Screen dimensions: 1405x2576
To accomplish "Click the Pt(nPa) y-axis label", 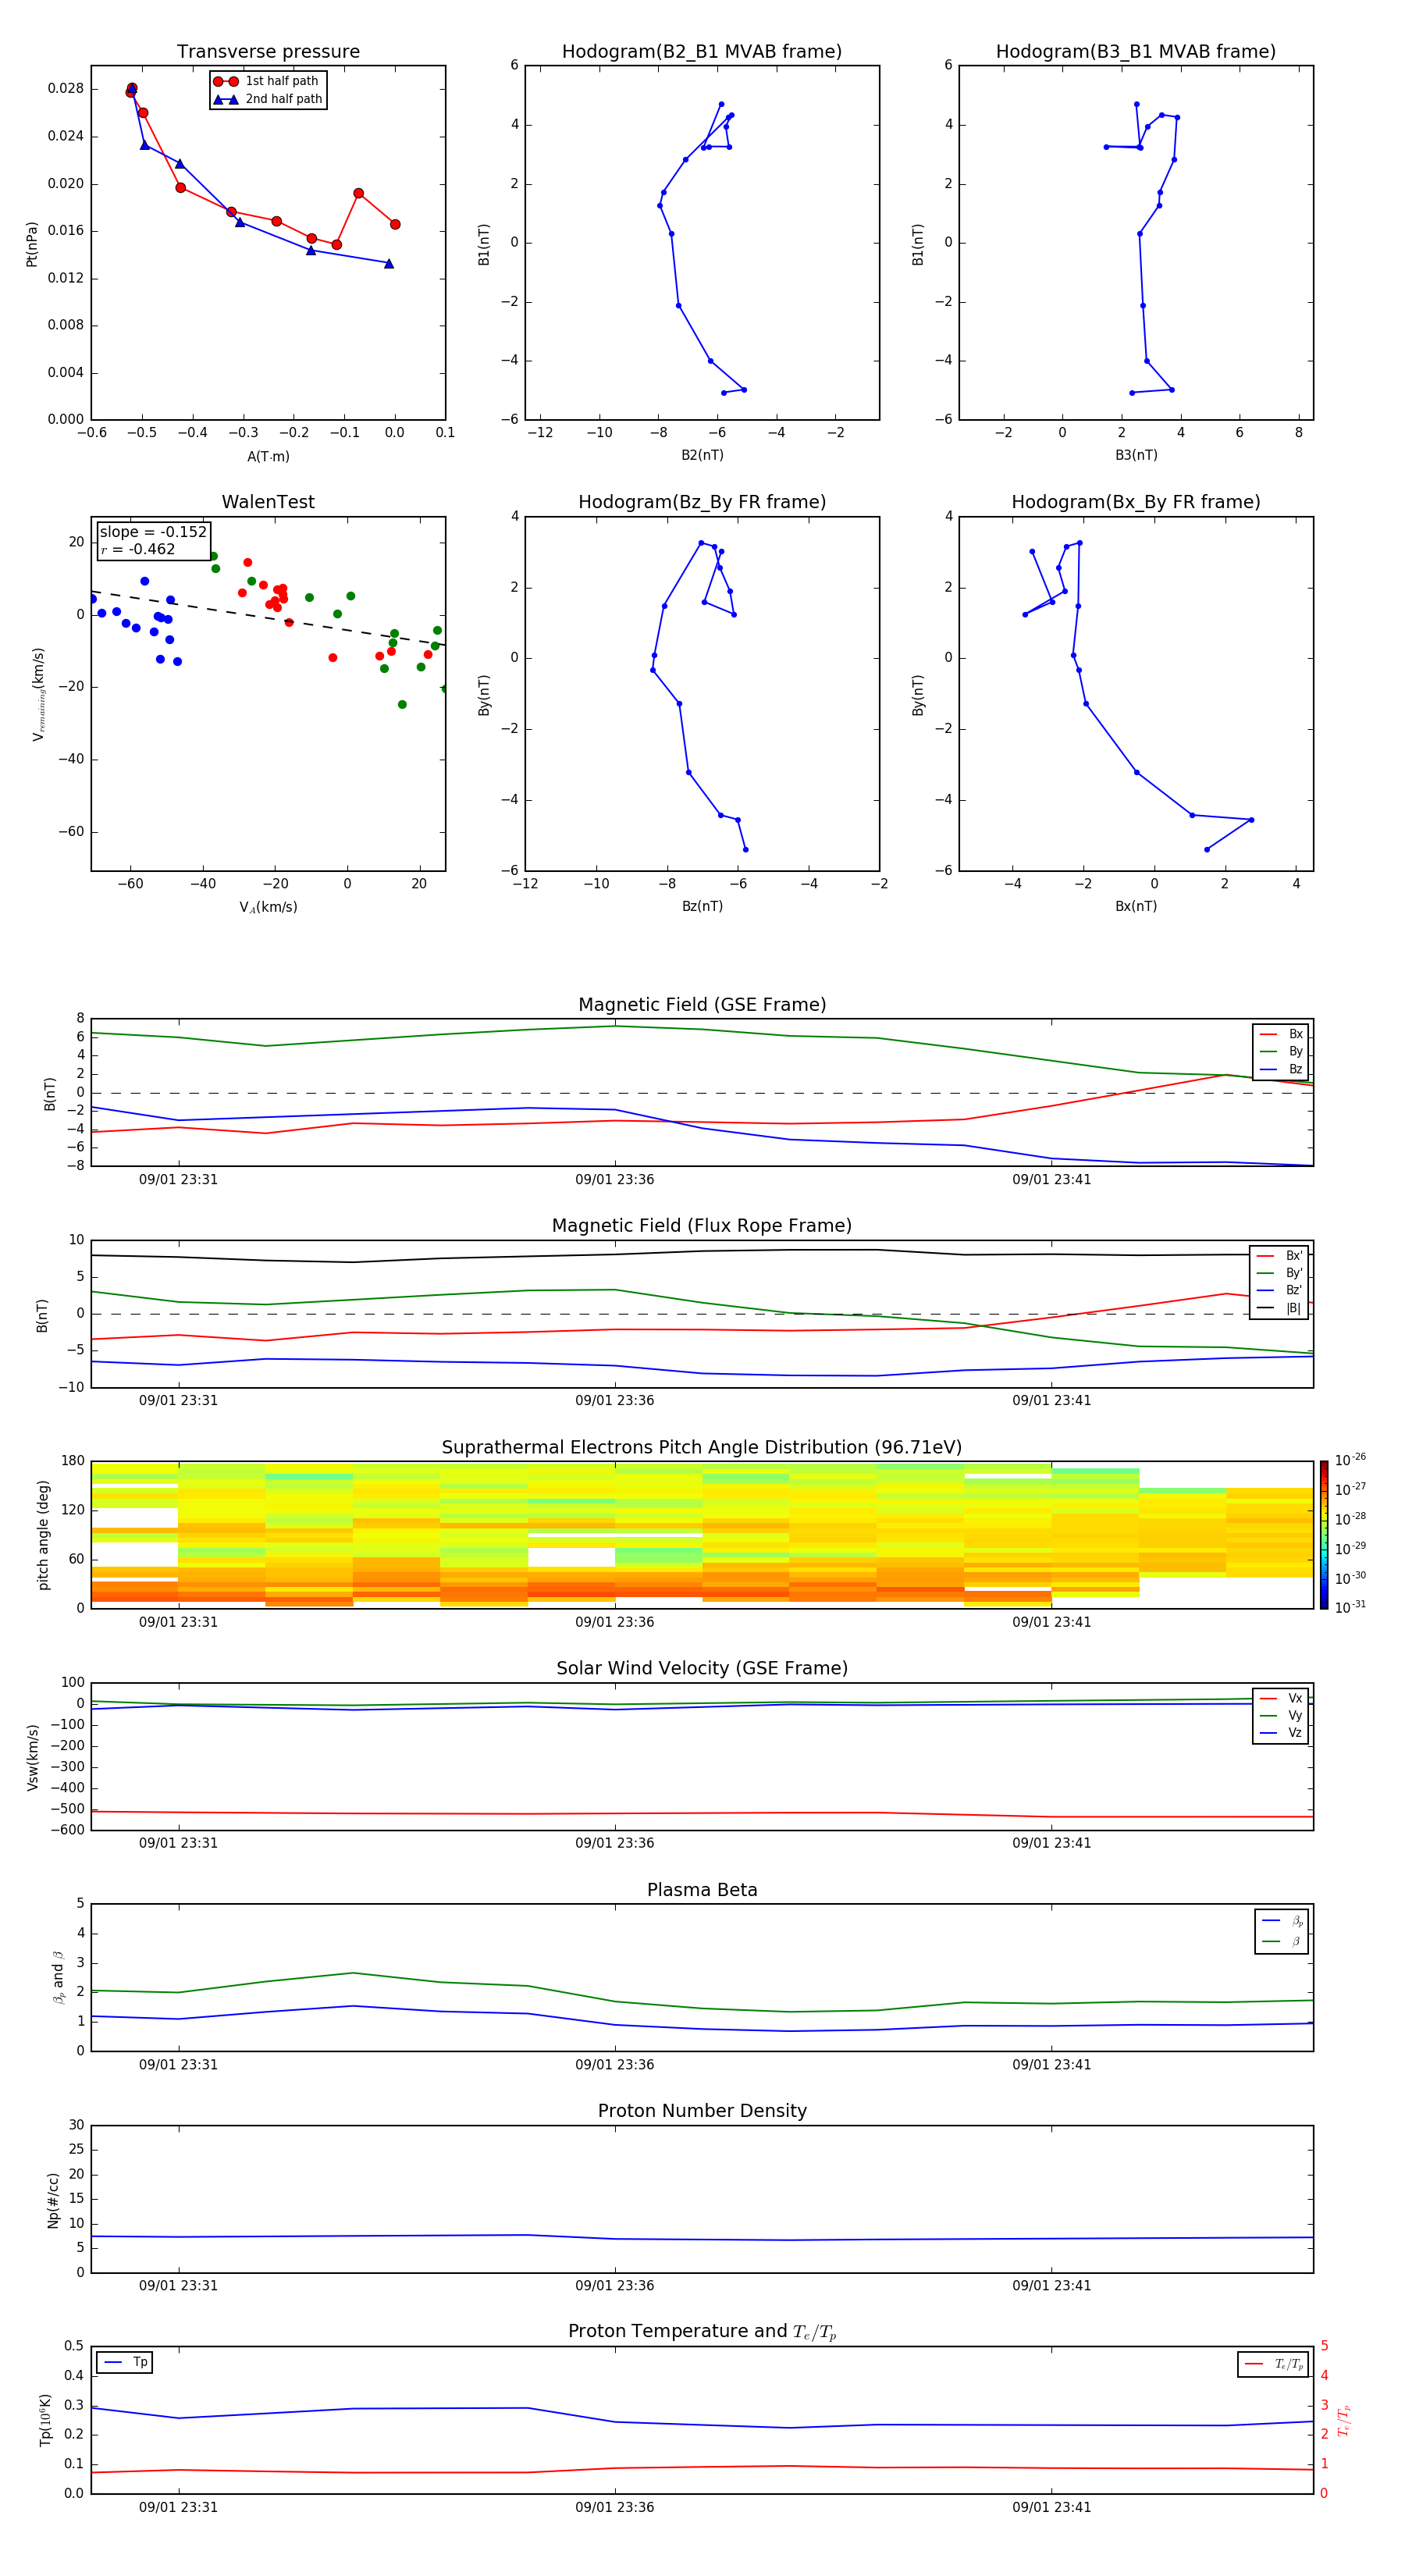I will (x=32, y=244).
